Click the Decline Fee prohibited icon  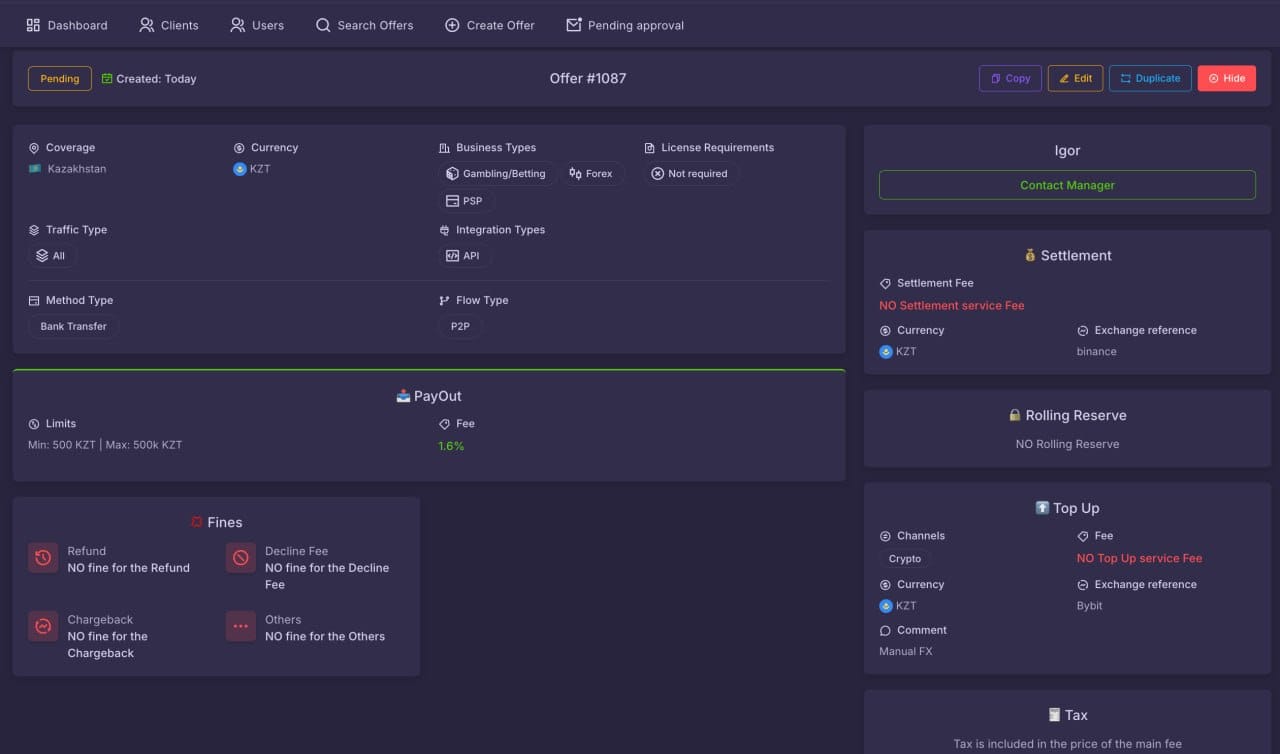click(241, 558)
